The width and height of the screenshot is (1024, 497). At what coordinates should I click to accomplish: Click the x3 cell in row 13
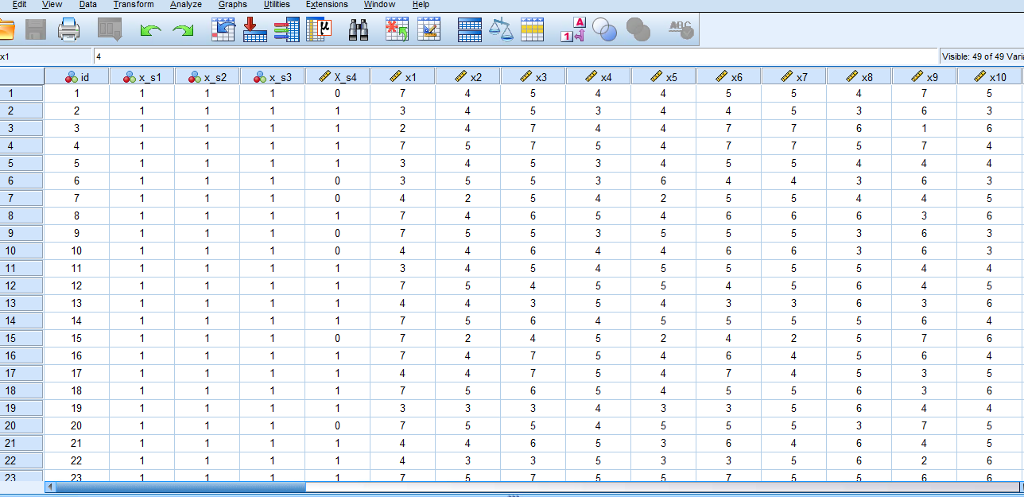pos(534,302)
